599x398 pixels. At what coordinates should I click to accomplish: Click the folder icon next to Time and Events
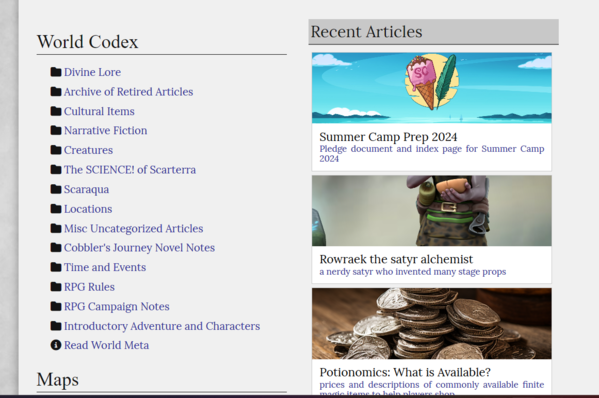pos(56,267)
